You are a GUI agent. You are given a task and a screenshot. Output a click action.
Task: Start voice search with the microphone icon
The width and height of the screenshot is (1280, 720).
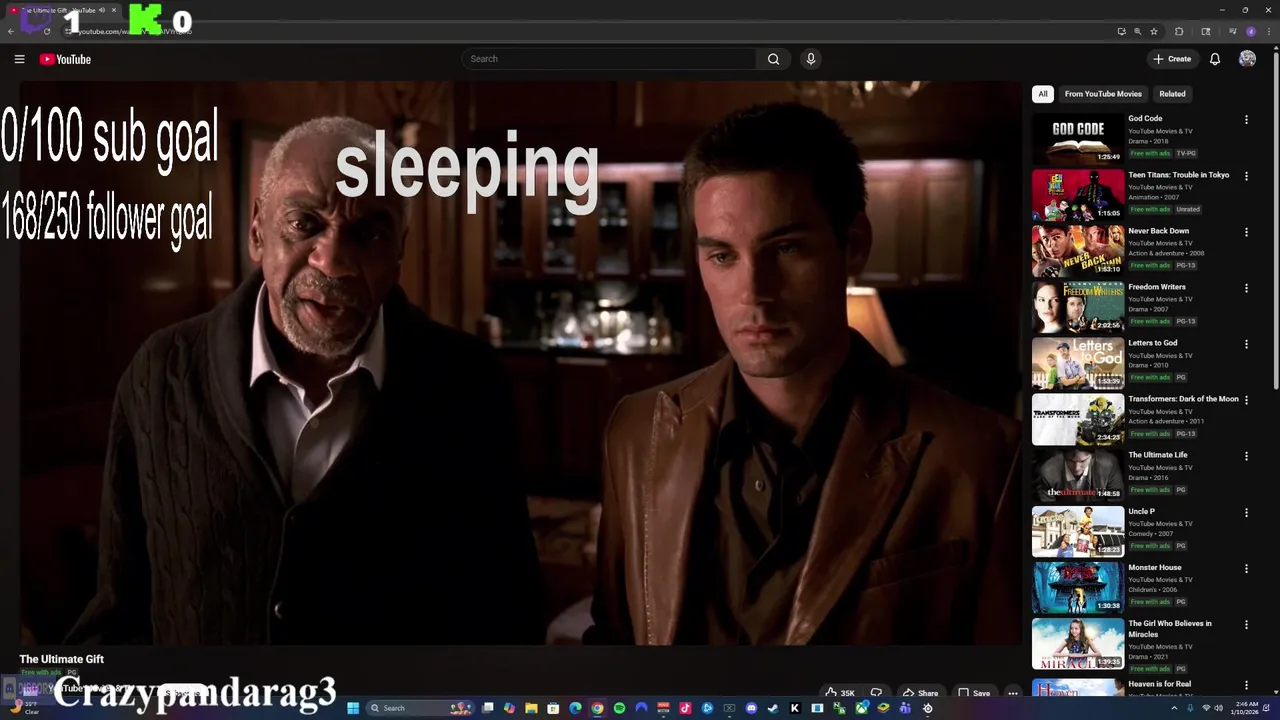coord(811,59)
